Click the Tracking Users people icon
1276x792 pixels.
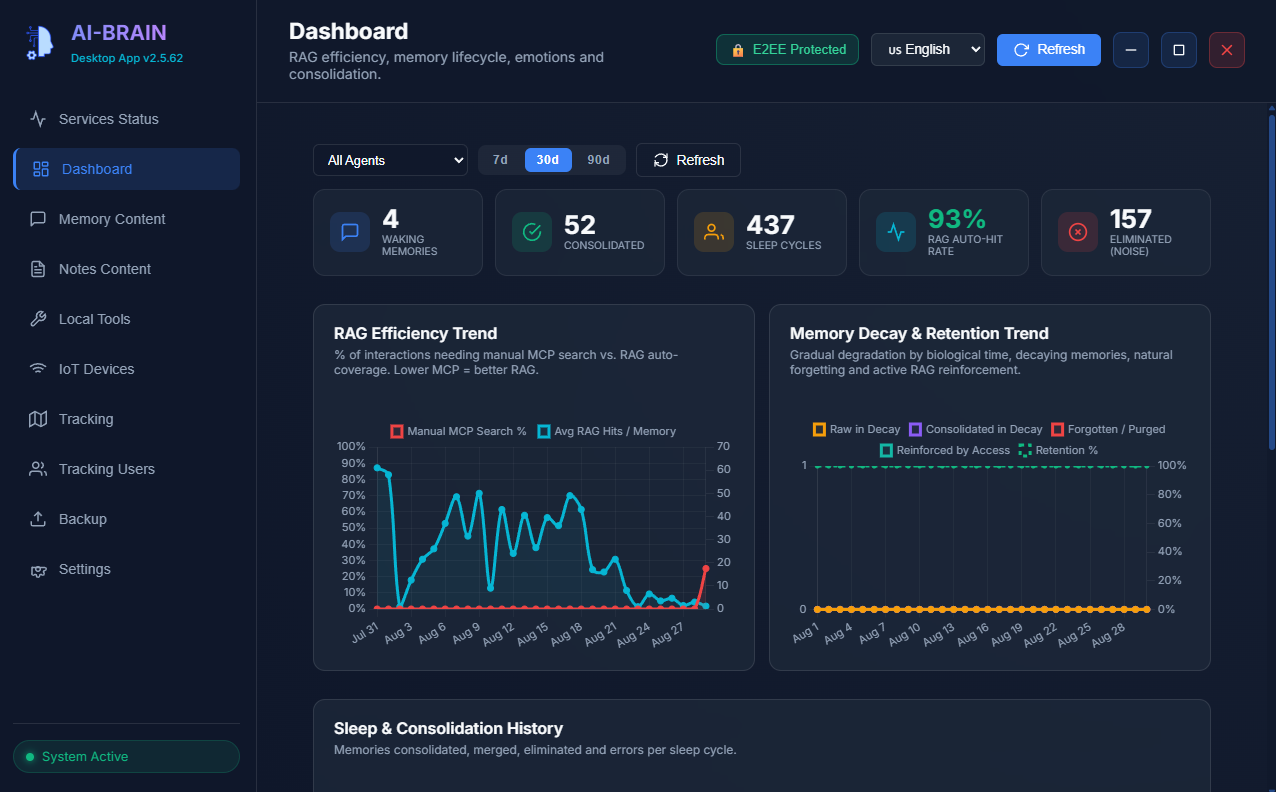pyautogui.click(x=38, y=469)
